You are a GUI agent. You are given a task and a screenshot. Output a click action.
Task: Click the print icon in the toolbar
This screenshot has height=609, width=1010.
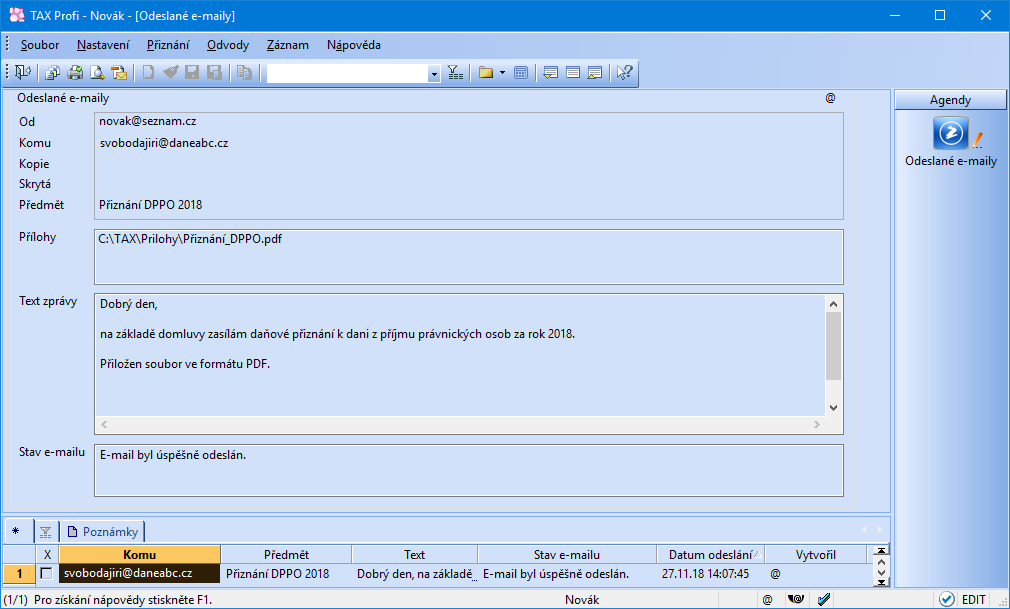click(75, 73)
